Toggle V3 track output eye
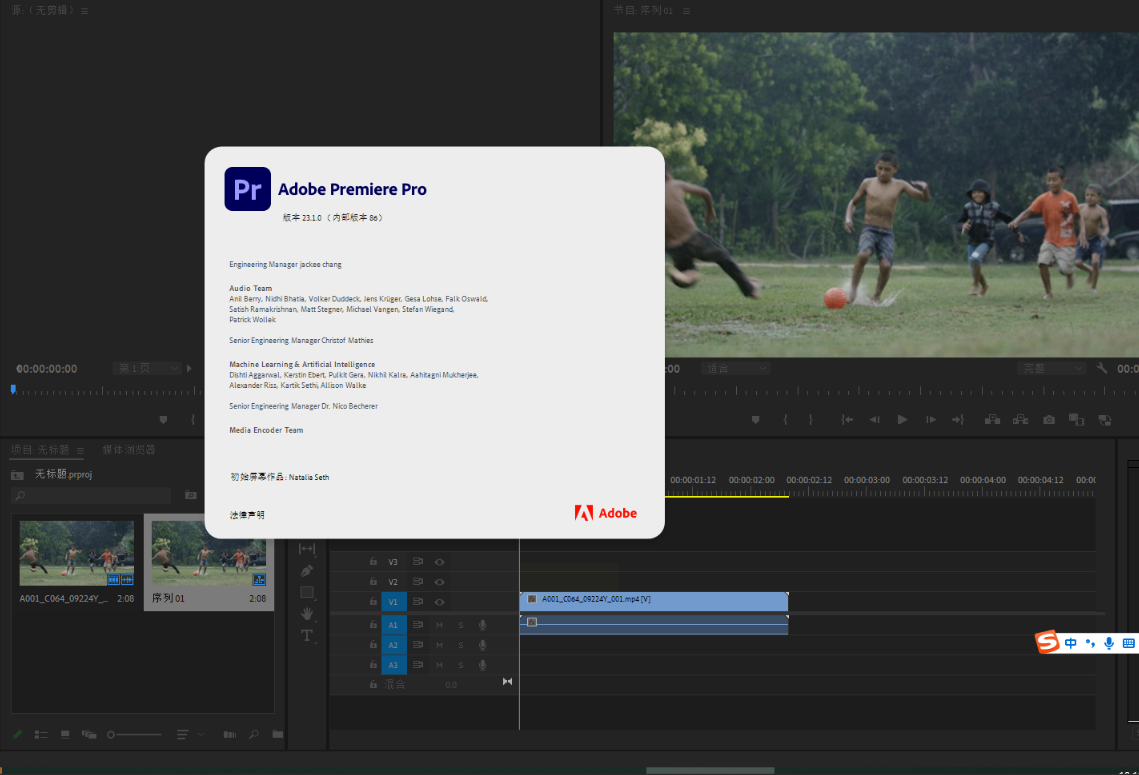This screenshot has width=1139, height=775. click(x=439, y=561)
